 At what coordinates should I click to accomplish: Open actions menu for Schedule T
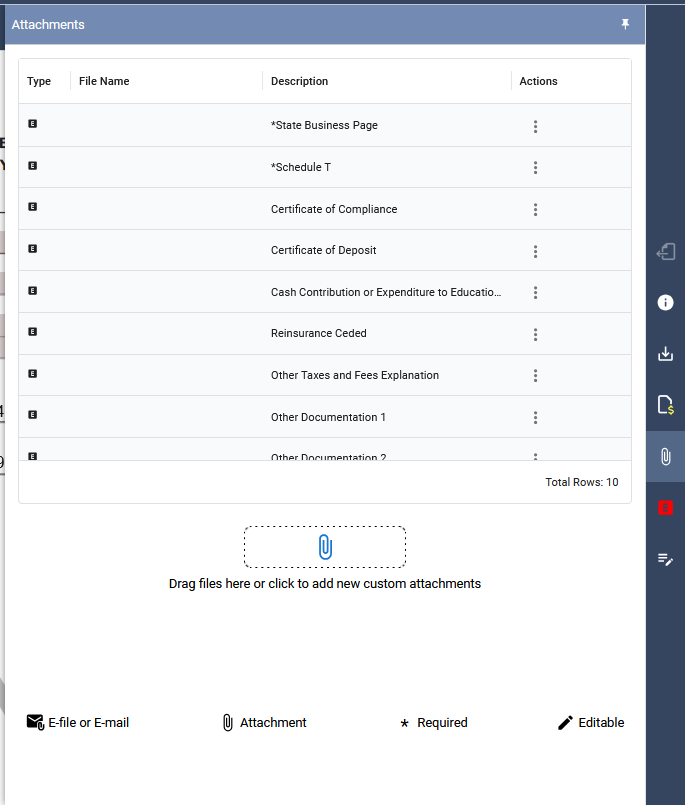tap(535, 167)
